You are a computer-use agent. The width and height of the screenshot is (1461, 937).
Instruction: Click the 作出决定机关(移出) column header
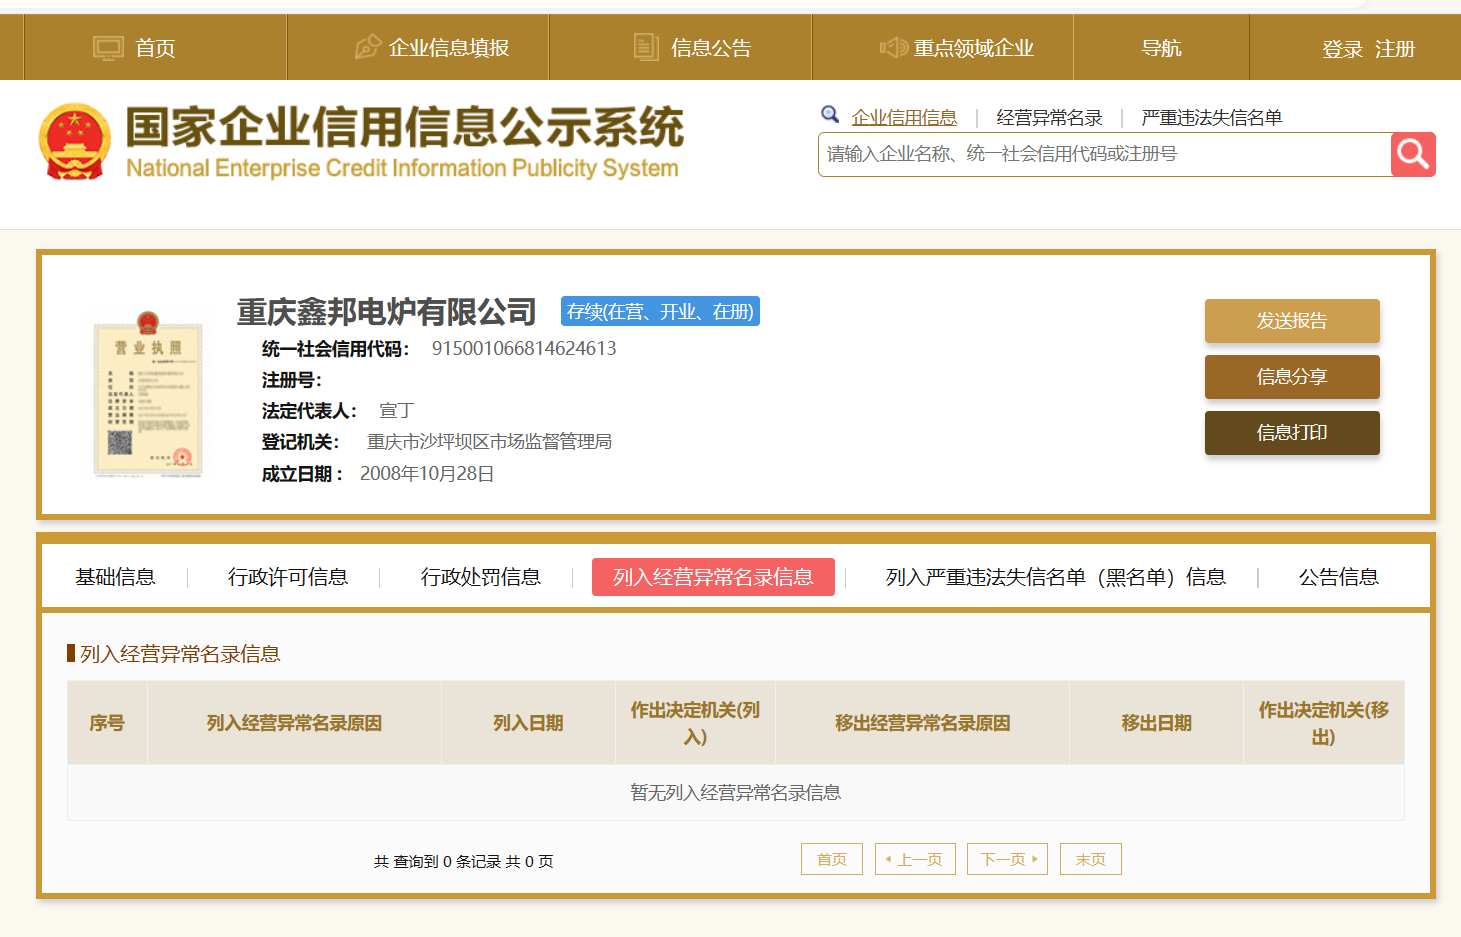click(1324, 723)
